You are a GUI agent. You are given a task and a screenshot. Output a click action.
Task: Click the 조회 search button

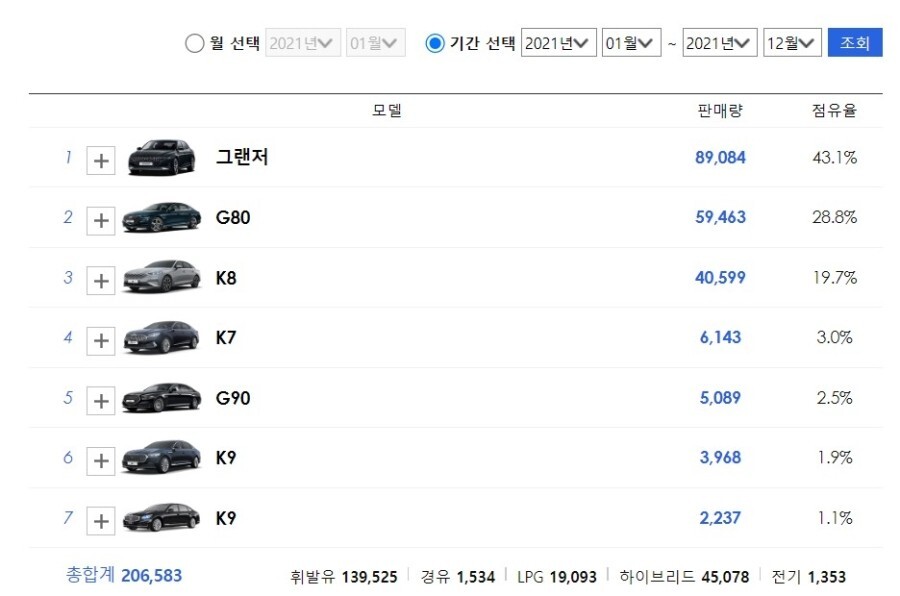pos(855,42)
